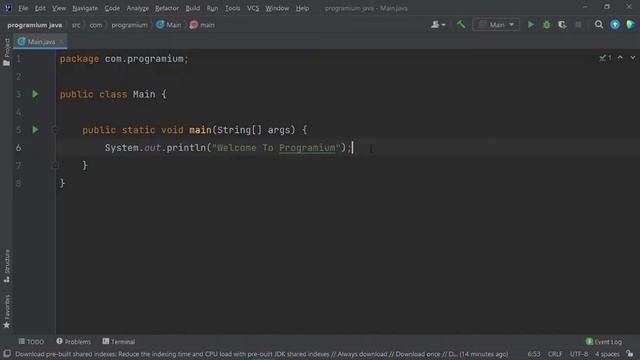Click the greyed-out Stop button in toolbar
Screen dimensions: 640x360
[x=578, y=24]
